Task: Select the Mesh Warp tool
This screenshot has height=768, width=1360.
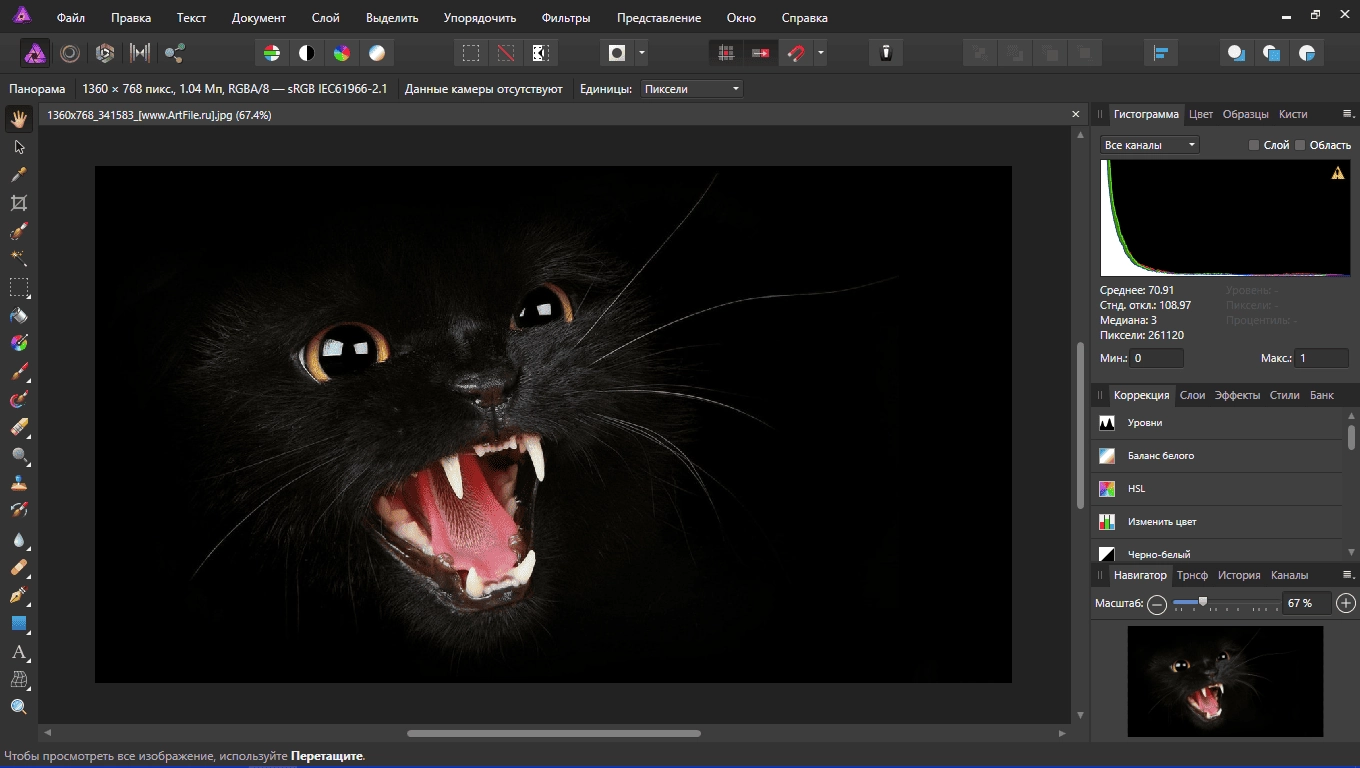Action: click(19, 680)
